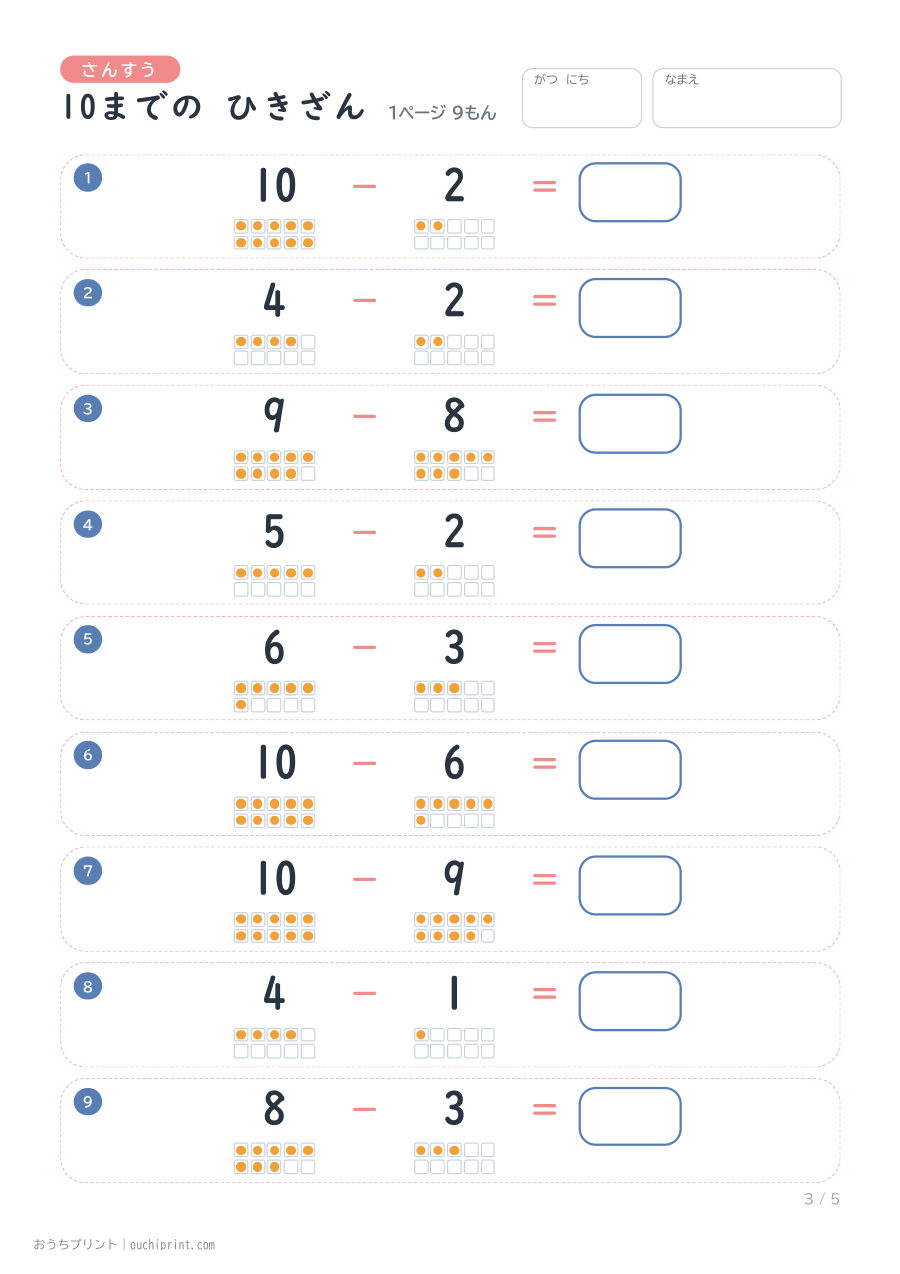Screen dimensions: 900x1274
Task: Click the number 5 problem badge
Action: pyautogui.click(x=88, y=639)
